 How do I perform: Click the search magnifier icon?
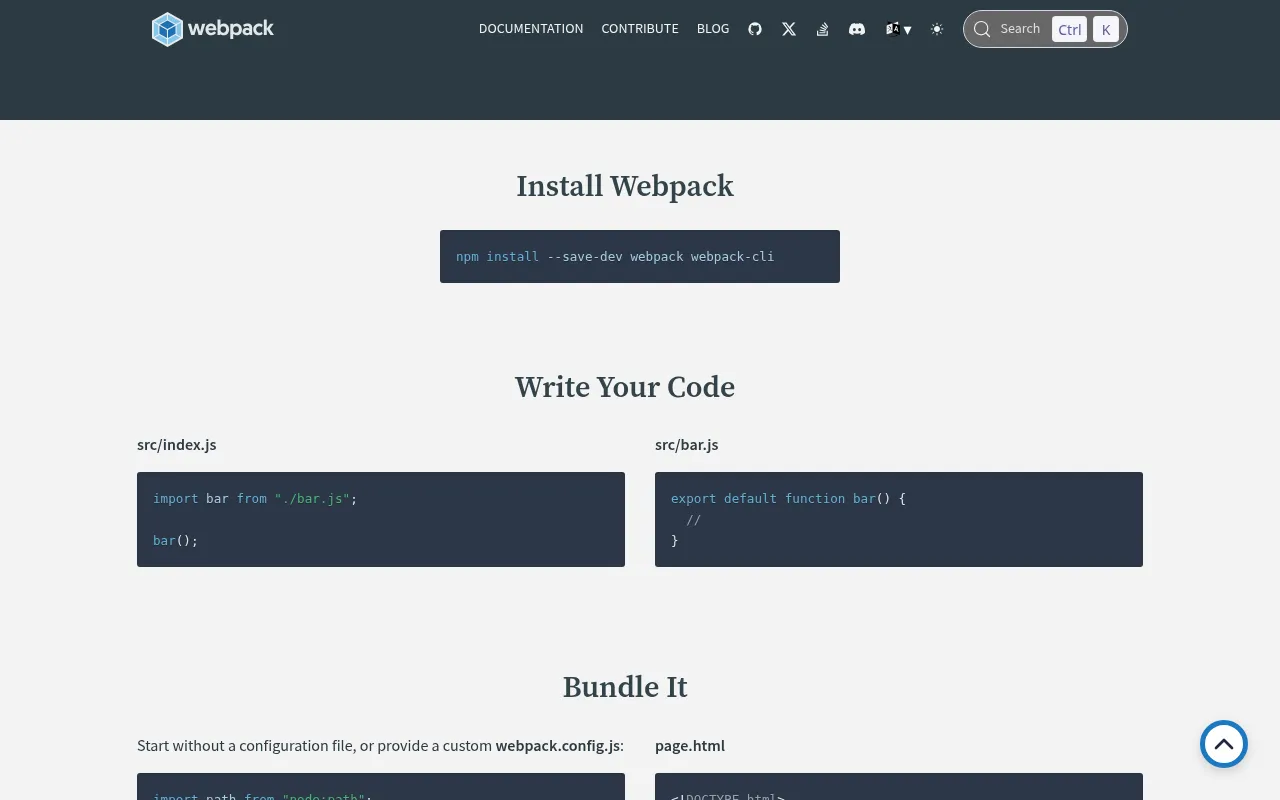982,29
